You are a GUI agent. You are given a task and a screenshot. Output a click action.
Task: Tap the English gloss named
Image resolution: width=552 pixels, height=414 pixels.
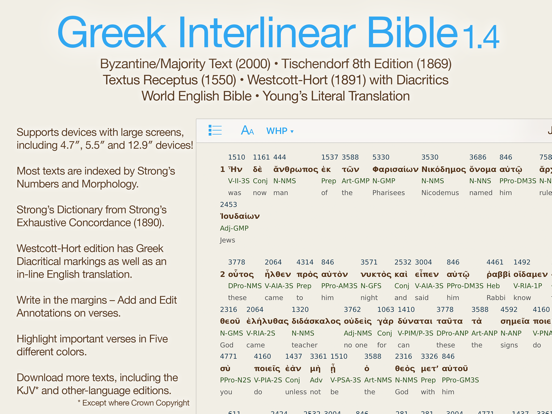tap(481, 193)
